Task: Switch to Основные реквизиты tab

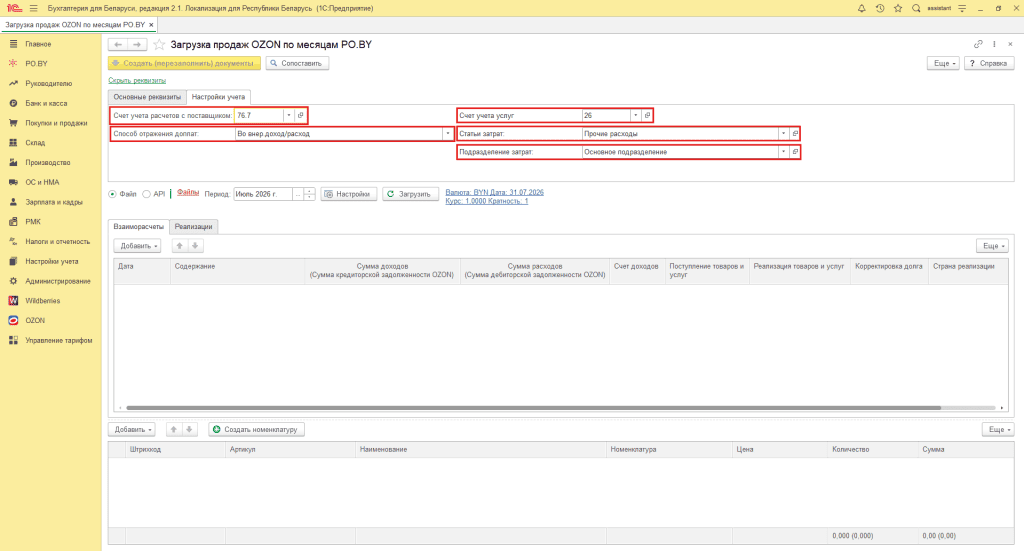Action: pyautogui.click(x=147, y=97)
